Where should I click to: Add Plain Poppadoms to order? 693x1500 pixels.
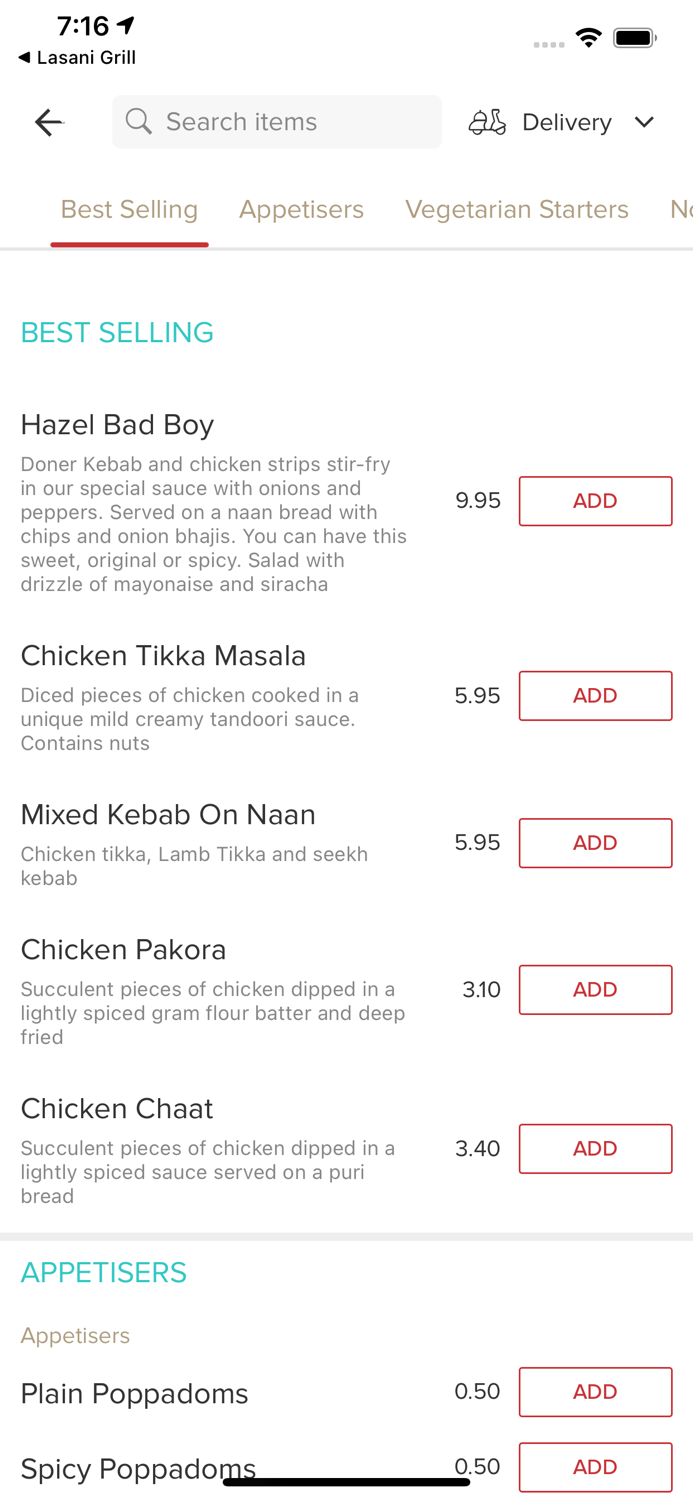click(595, 1392)
